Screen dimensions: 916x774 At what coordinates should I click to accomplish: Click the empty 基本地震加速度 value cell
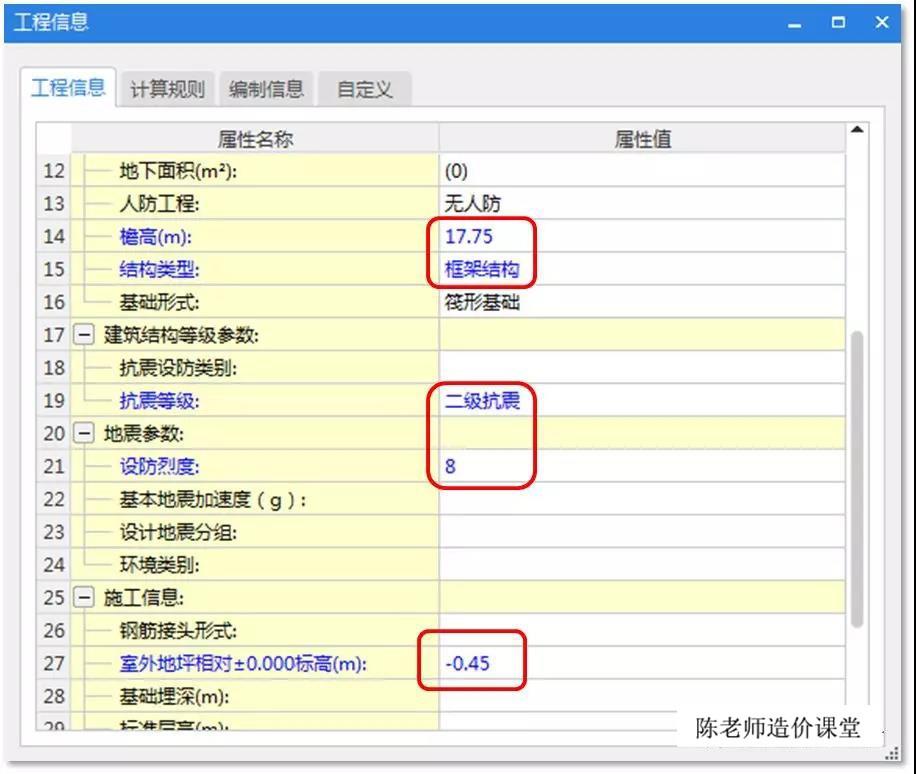[641, 499]
